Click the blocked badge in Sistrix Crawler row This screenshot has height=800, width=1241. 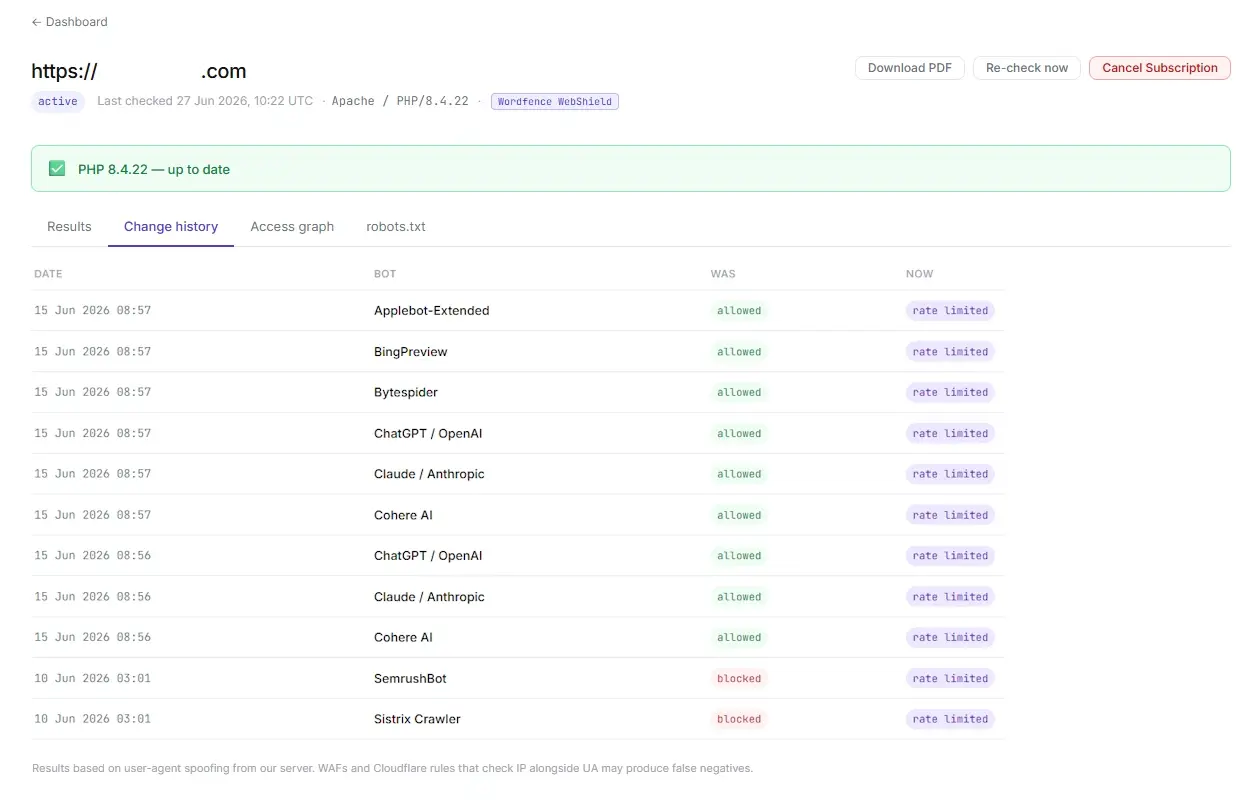[739, 719]
